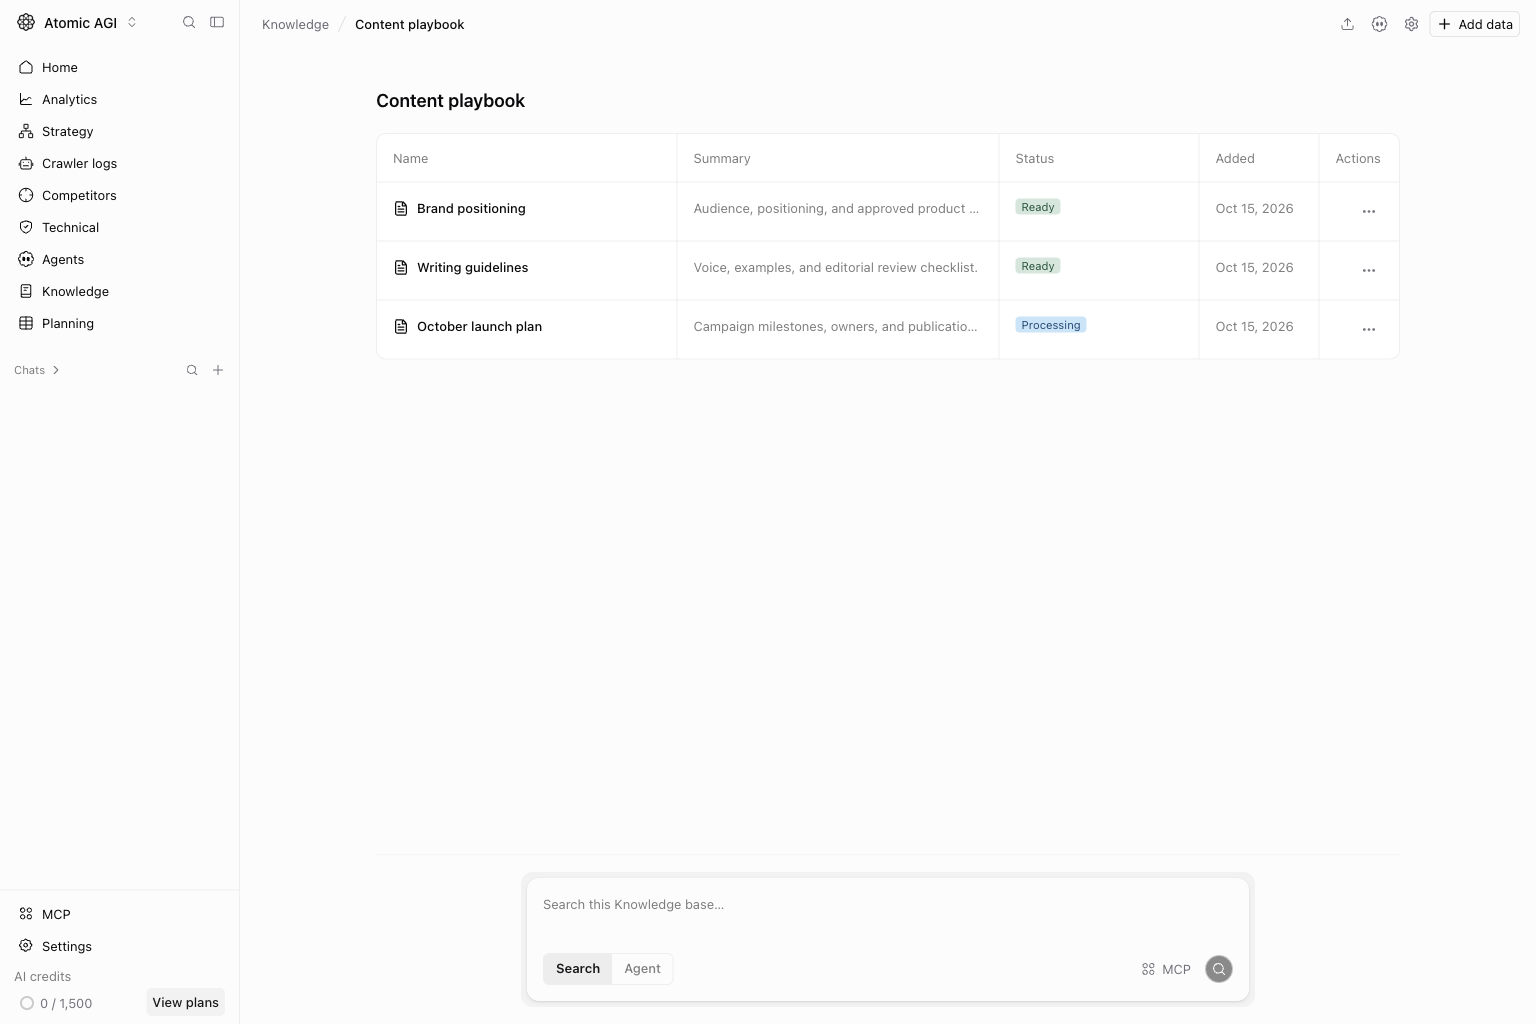The image size is (1536, 1024).
Task: Expand the Chats section chevron
Action: [56, 370]
